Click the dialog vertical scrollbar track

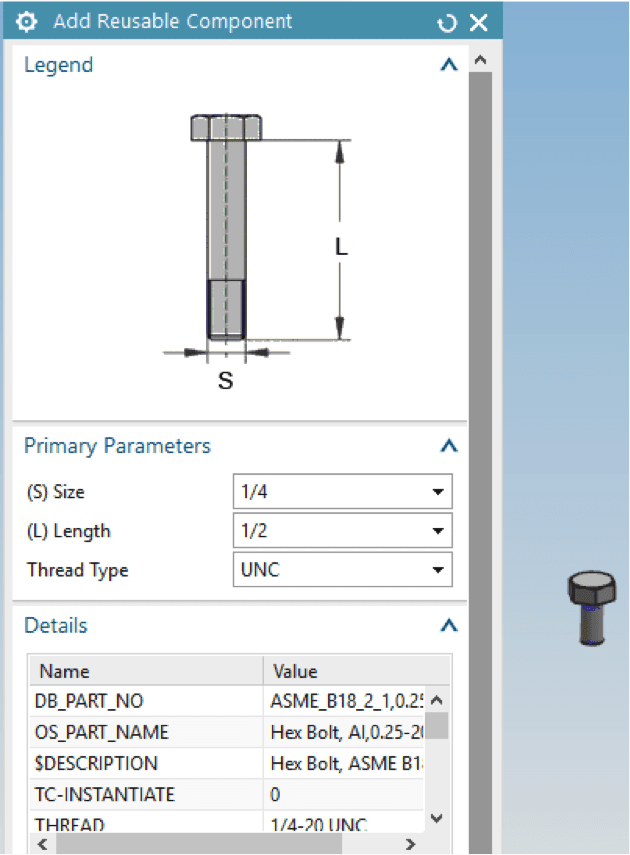click(x=480, y=463)
